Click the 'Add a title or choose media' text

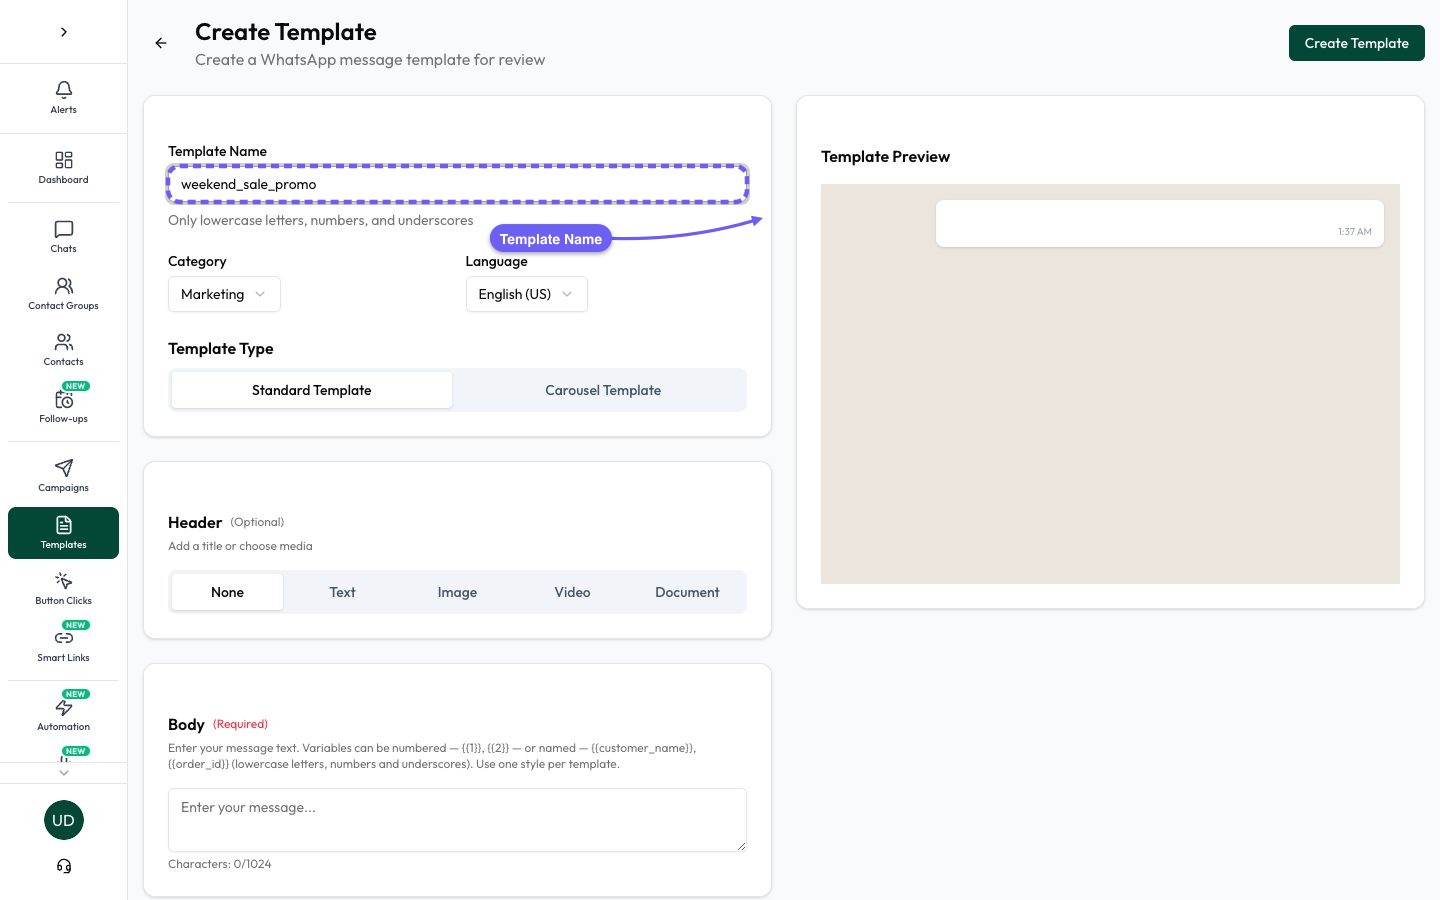point(240,546)
